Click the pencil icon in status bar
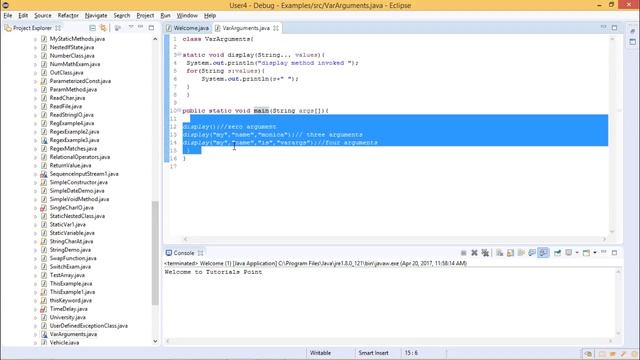Viewport: 640px width, 360px height. click(623, 354)
